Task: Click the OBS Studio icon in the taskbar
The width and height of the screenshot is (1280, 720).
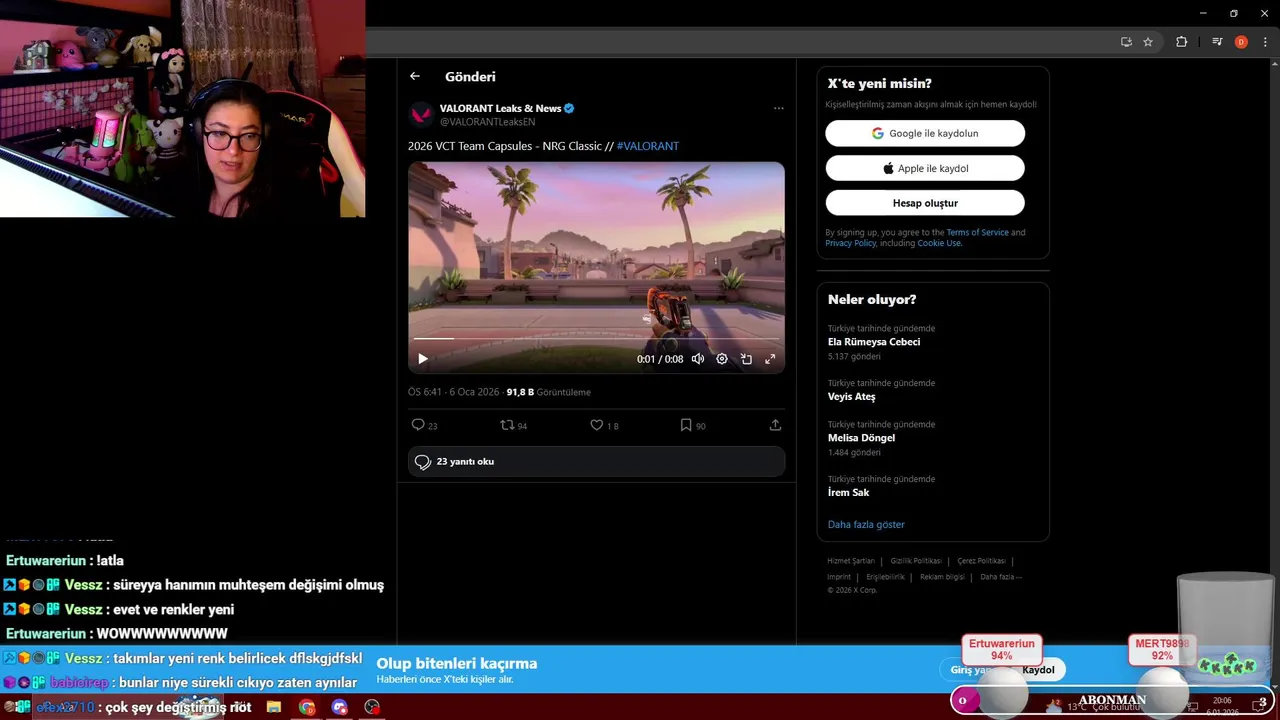Action: pos(372,707)
